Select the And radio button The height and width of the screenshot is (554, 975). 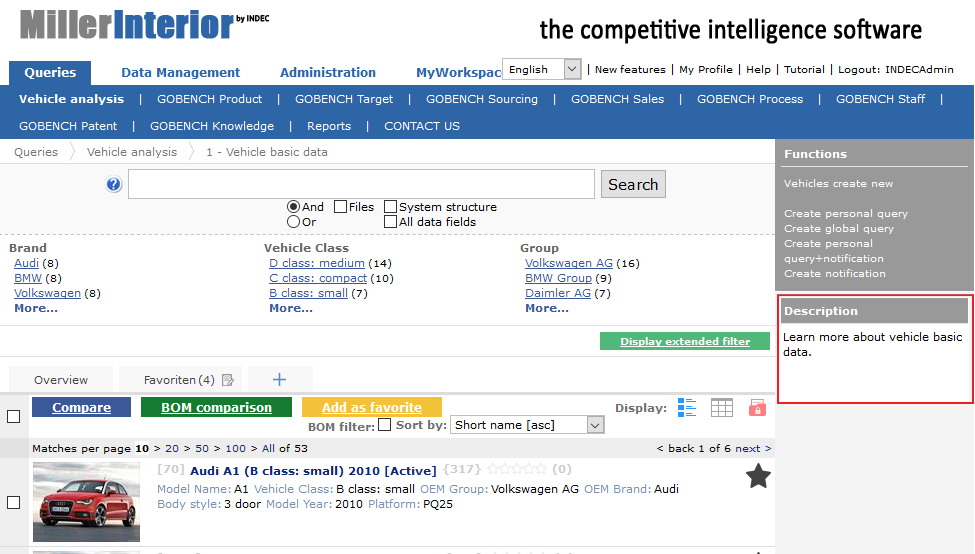point(293,206)
